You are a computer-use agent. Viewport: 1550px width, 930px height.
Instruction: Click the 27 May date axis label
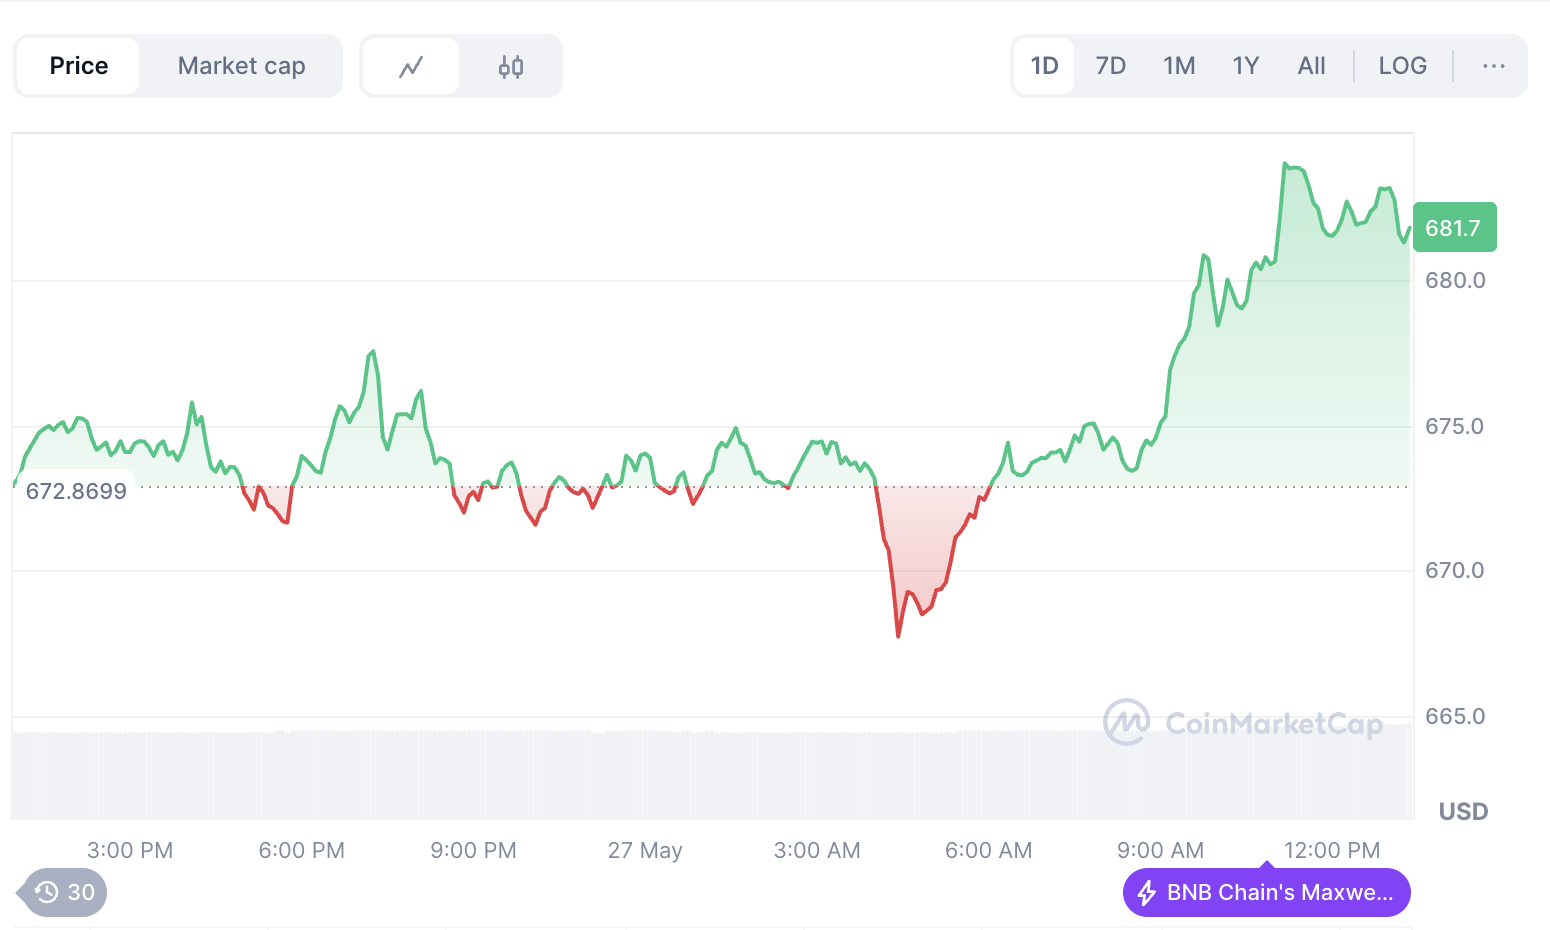click(x=645, y=850)
